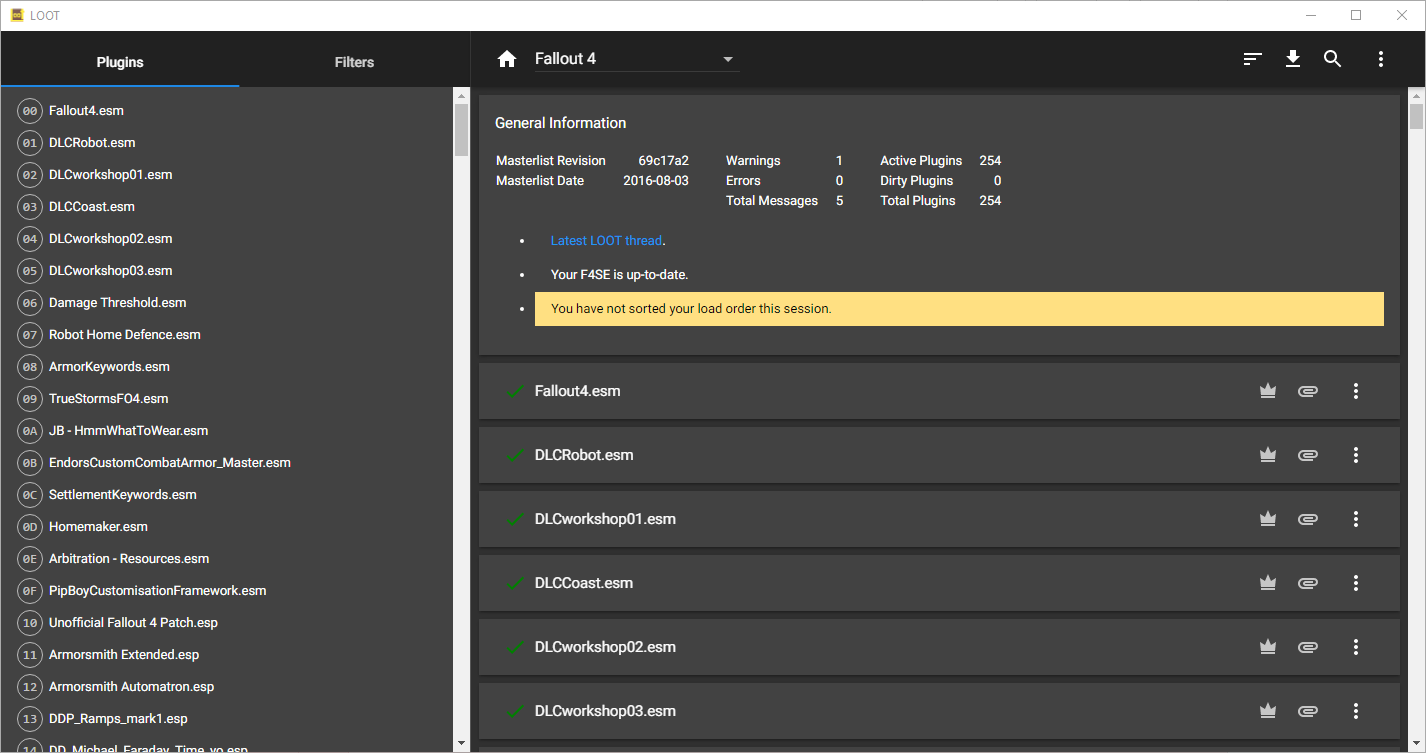Open the DLCworkshop02.esm card menu
Viewport: 1426px width, 753px height.
pyautogui.click(x=1356, y=647)
